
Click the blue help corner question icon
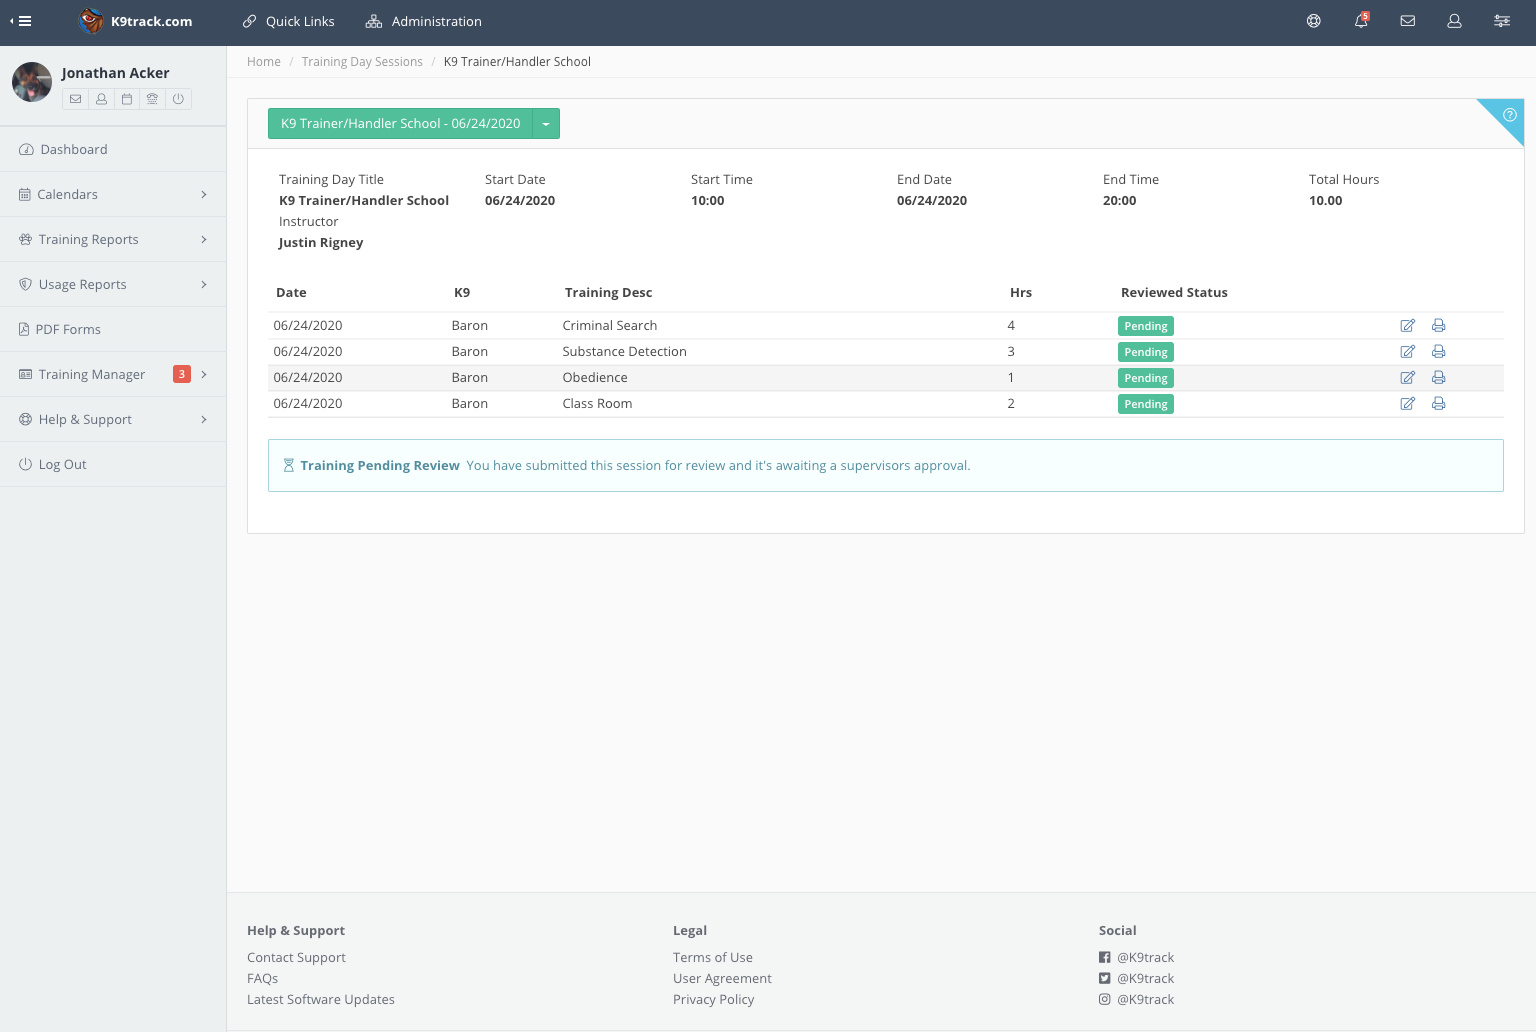point(1510,115)
